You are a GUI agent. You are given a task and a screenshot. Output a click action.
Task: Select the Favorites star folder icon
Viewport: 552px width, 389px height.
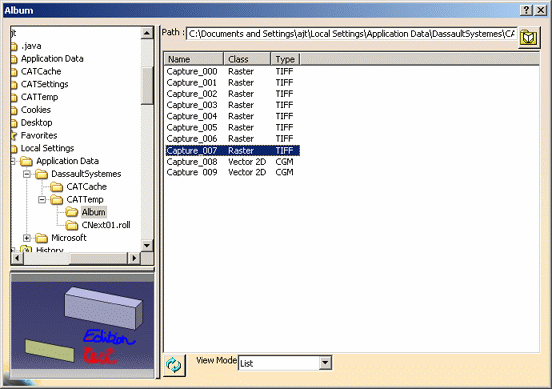14,136
